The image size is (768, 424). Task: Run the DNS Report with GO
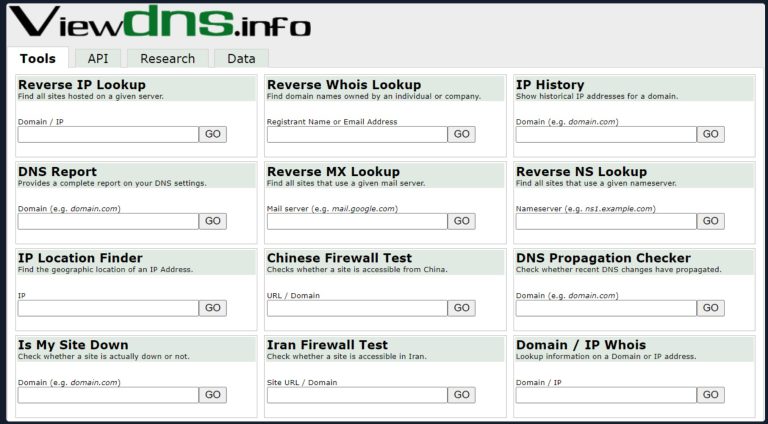[213, 221]
